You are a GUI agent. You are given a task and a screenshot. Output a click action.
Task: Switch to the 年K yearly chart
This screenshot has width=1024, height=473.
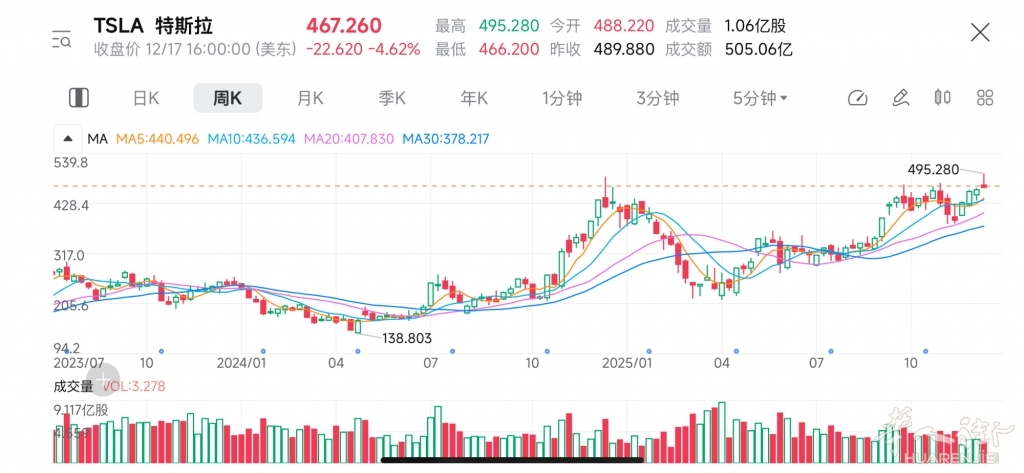point(473,98)
